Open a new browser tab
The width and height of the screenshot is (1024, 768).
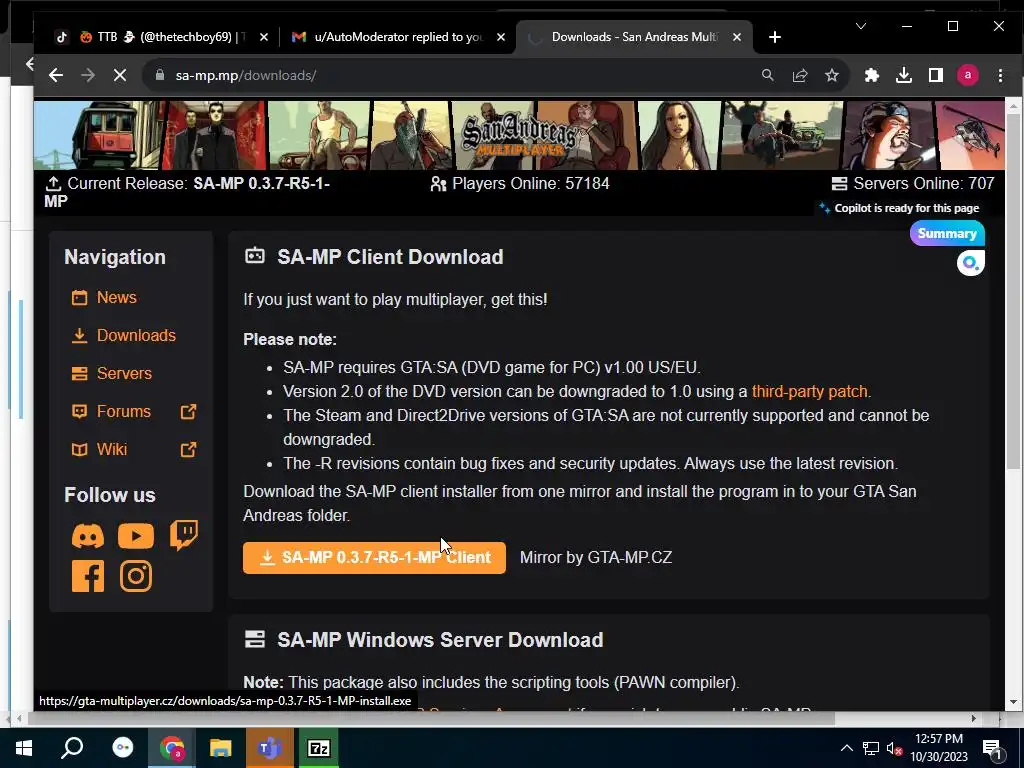pyautogui.click(x=775, y=37)
